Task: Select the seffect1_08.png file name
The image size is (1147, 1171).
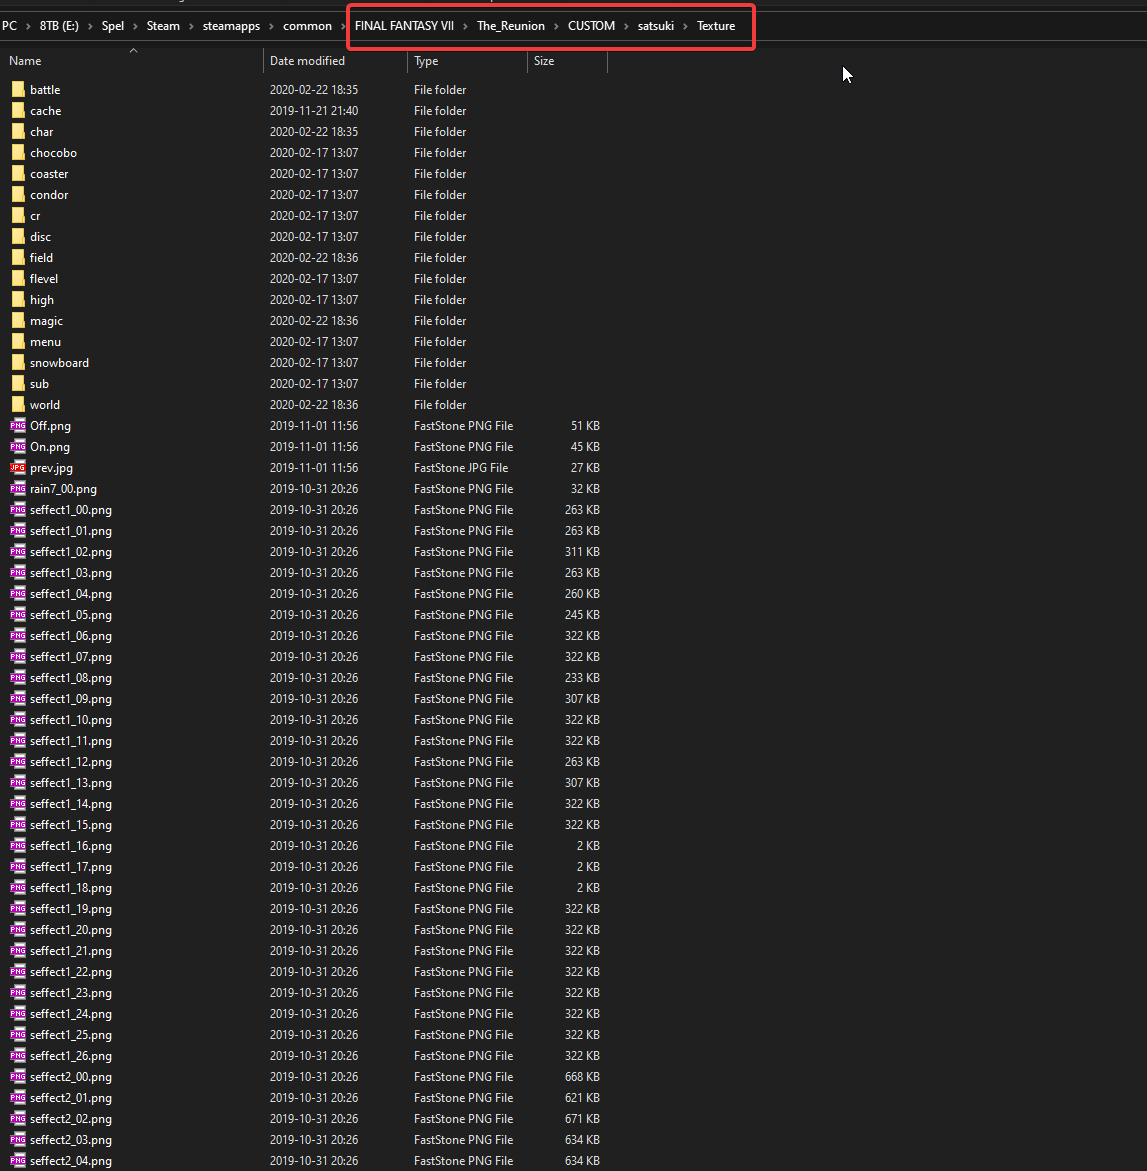Action: click(71, 677)
